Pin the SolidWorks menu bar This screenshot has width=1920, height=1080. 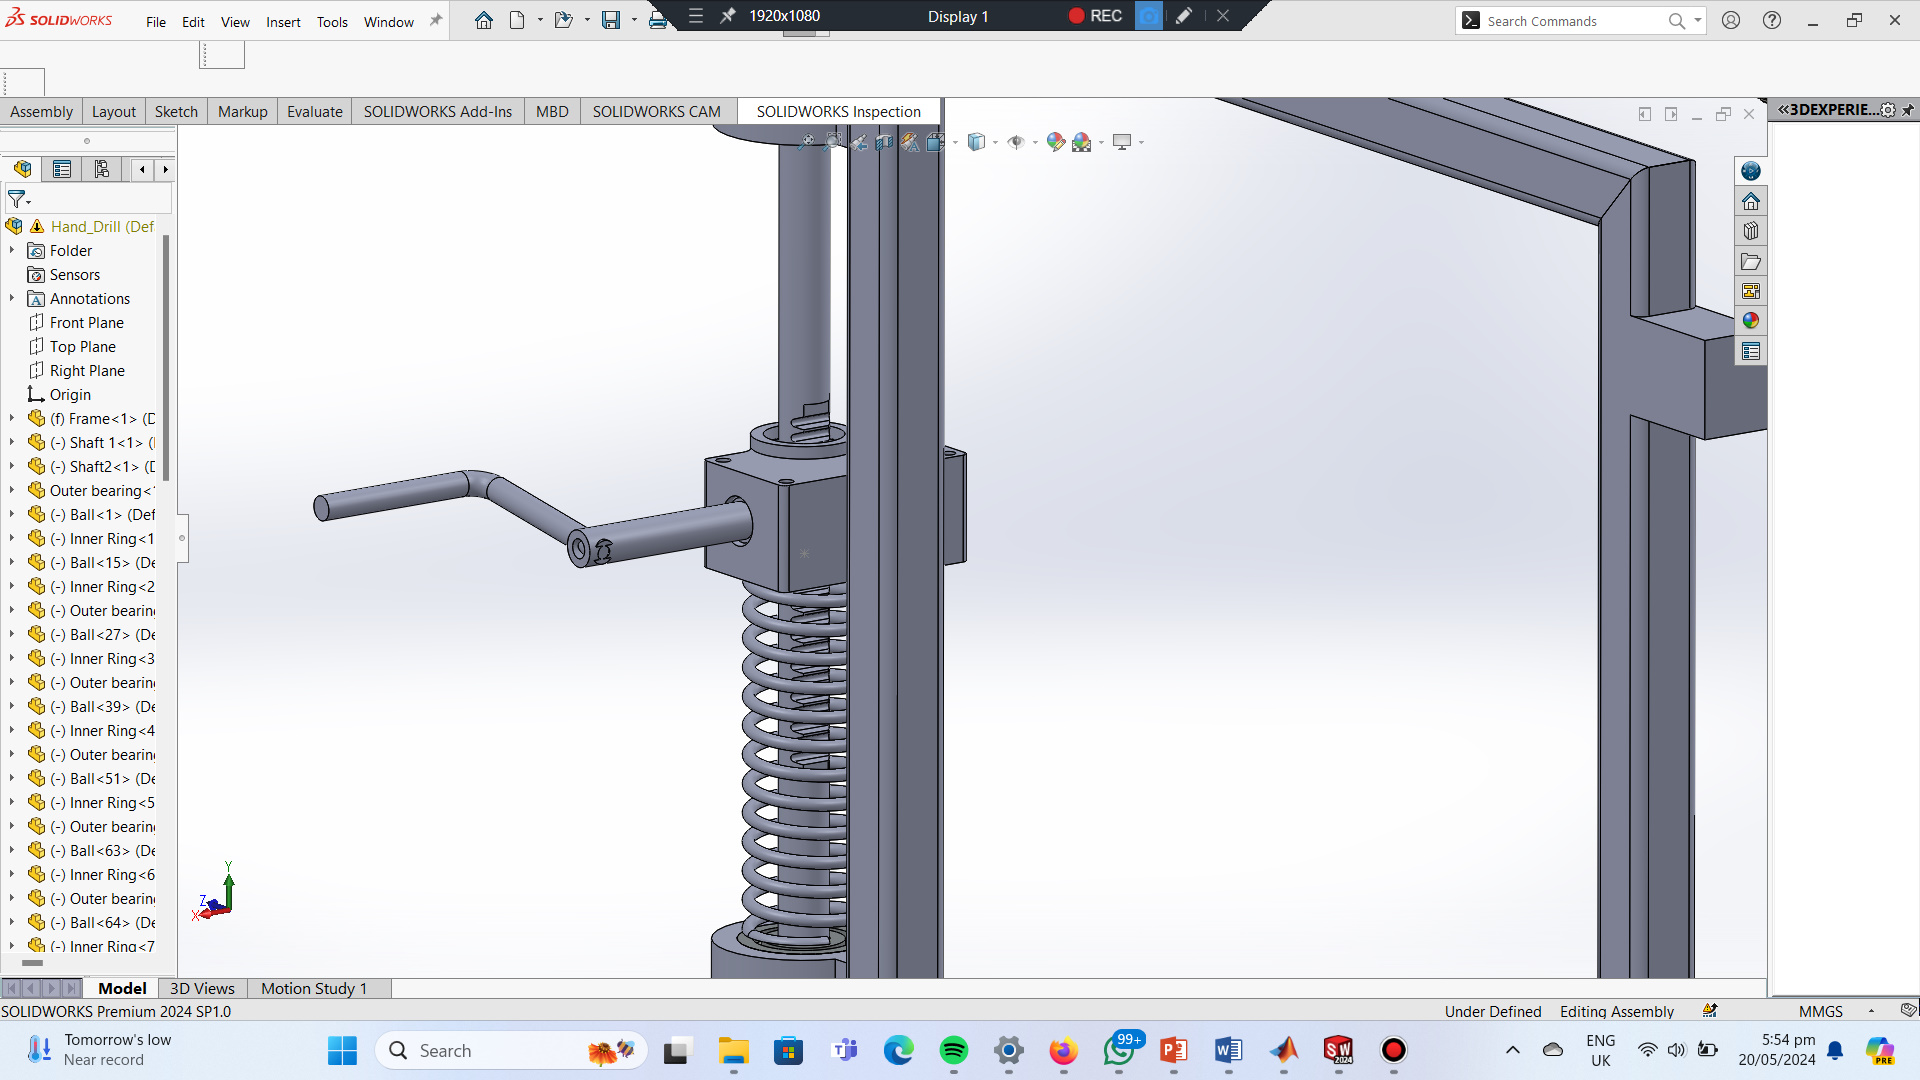coord(436,20)
